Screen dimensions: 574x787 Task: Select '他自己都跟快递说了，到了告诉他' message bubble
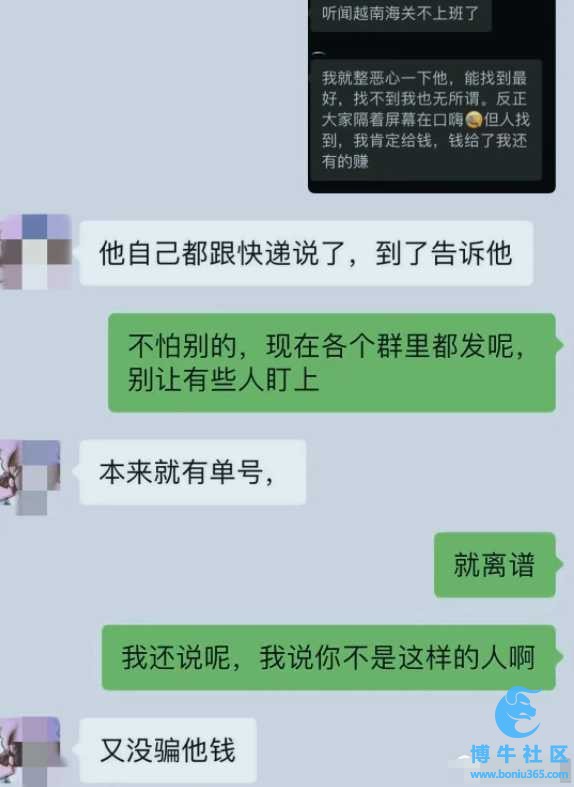point(307,253)
